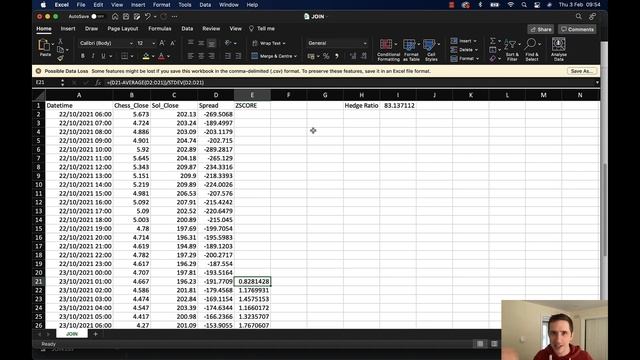
Task: Add a new sheet with the plus button
Action: (96, 334)
